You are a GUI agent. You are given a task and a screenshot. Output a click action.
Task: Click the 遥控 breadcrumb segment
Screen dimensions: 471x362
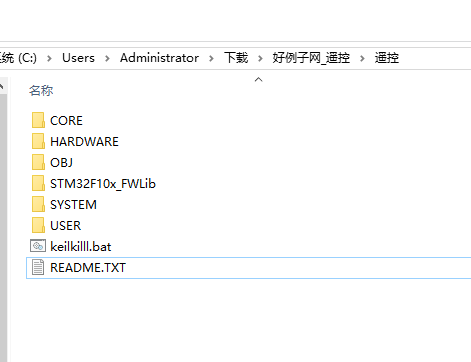click(387, 58)
